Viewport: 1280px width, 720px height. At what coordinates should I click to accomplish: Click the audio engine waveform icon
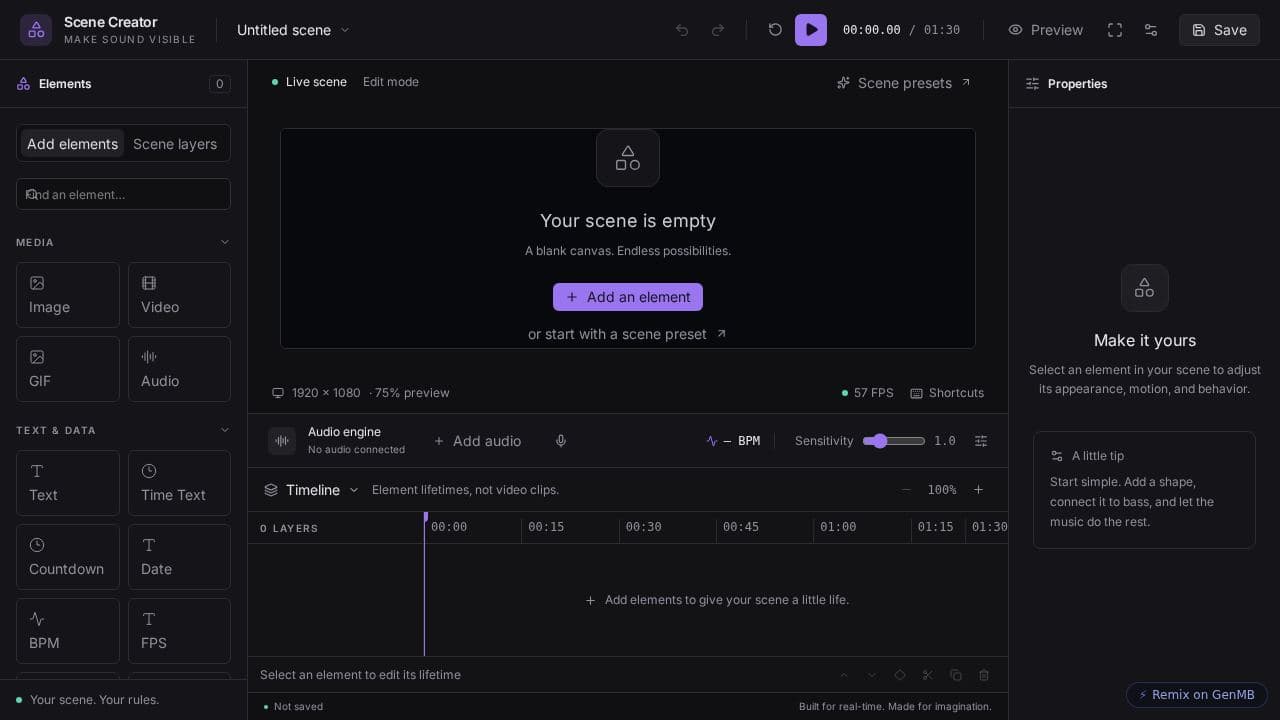[x=282, y=441]
